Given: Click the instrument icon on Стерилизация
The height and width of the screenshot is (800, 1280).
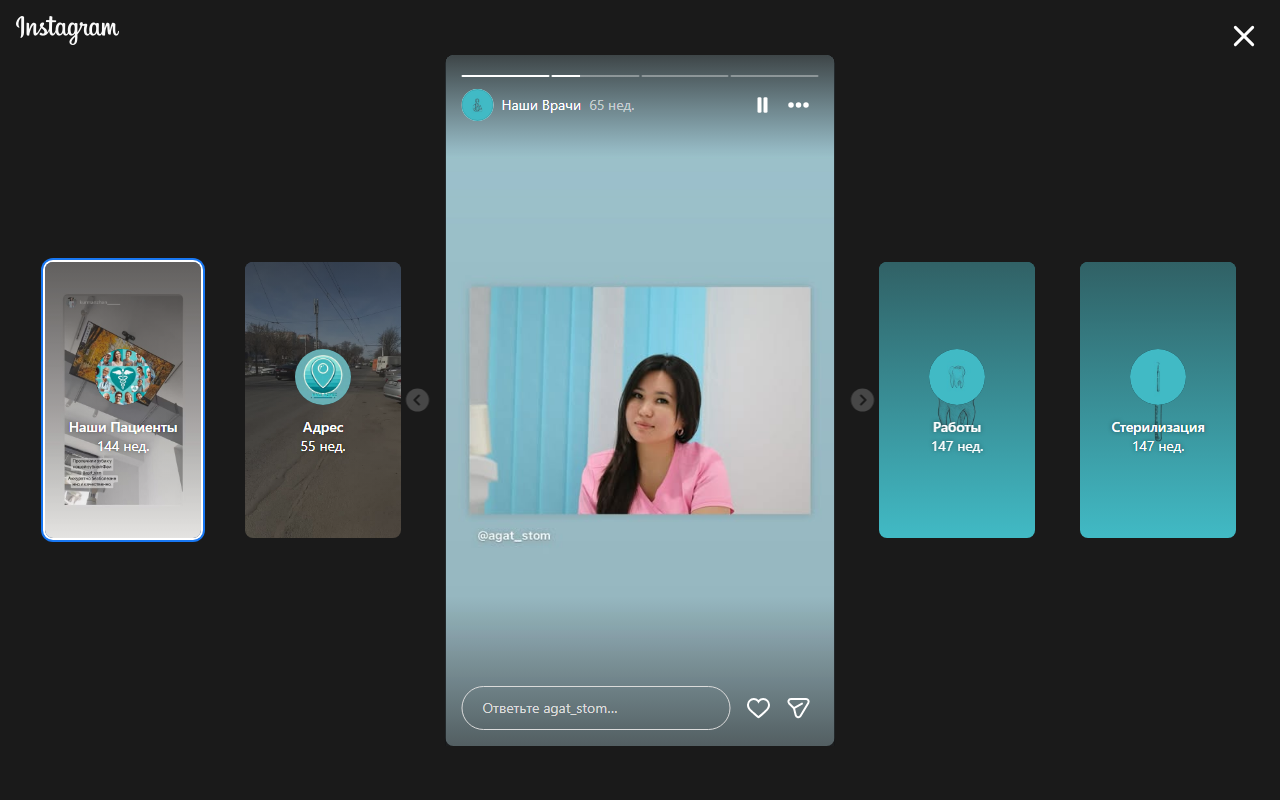Looking at the screenshot, I should [1158, 377].
